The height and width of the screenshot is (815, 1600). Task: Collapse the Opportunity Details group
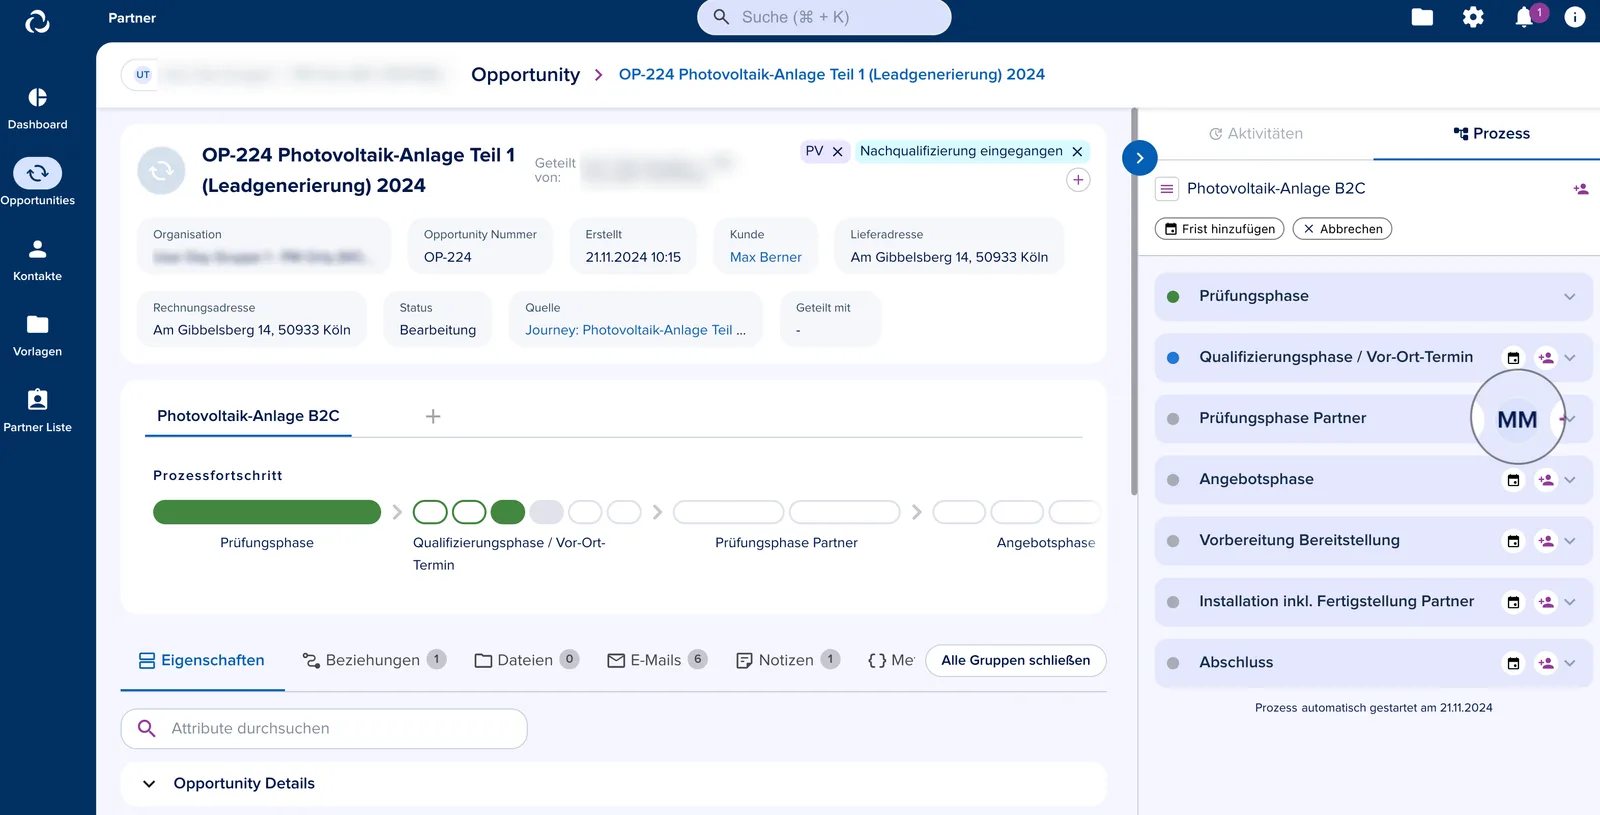[x=149, y=784]
